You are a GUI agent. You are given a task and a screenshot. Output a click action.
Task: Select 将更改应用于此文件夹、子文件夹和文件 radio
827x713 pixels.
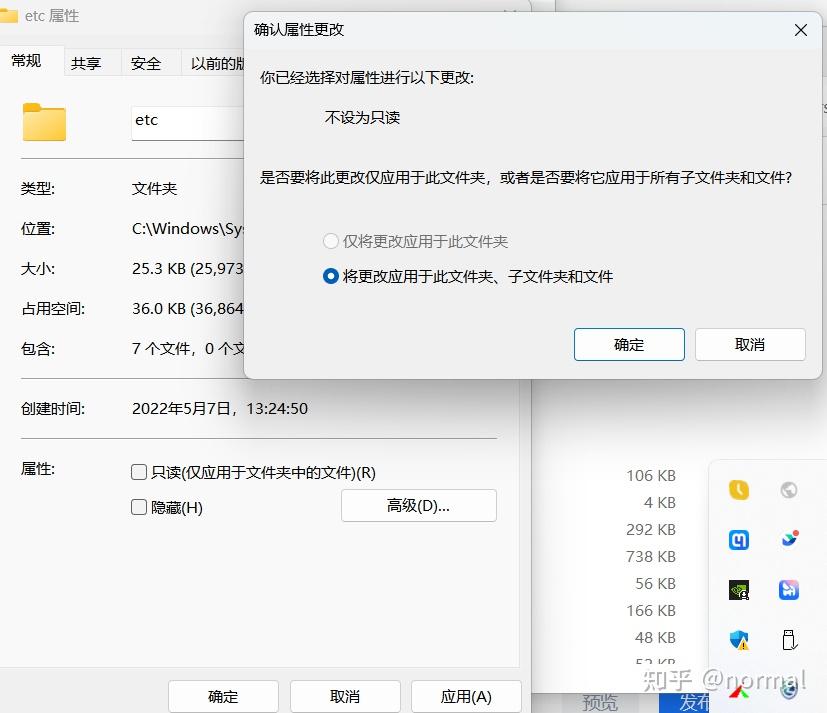[x=330, y=276]
